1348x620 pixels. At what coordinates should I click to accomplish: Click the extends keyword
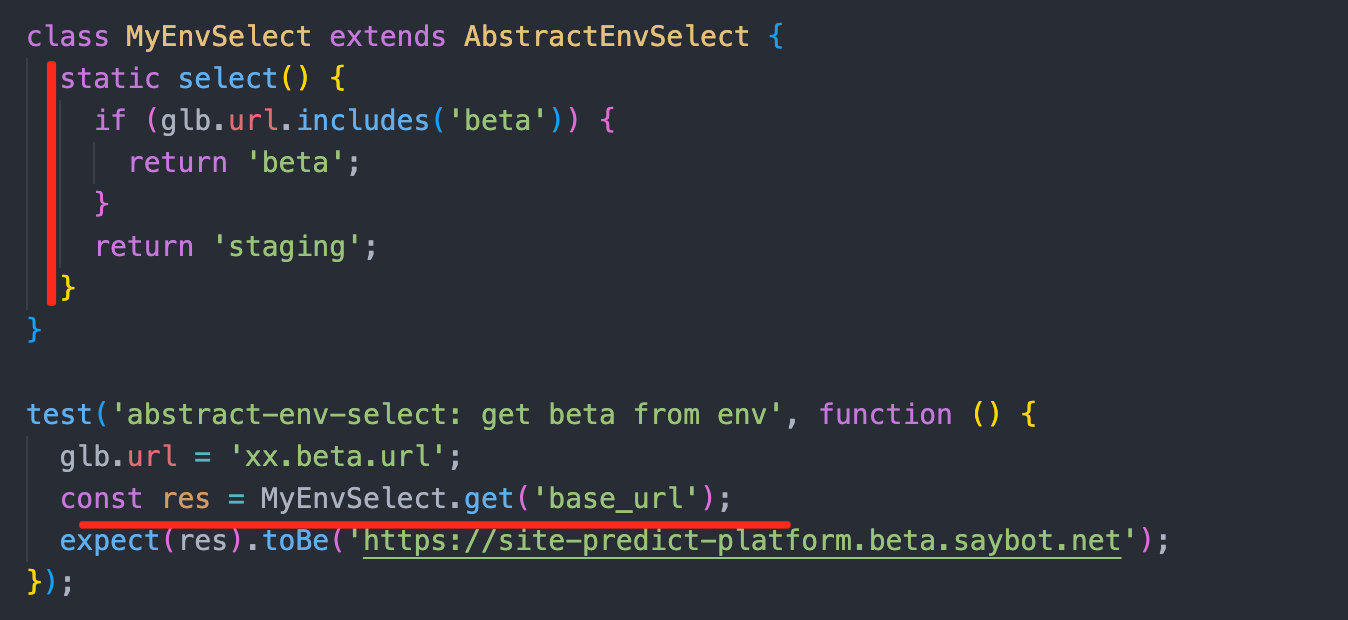tap(388, 37)
